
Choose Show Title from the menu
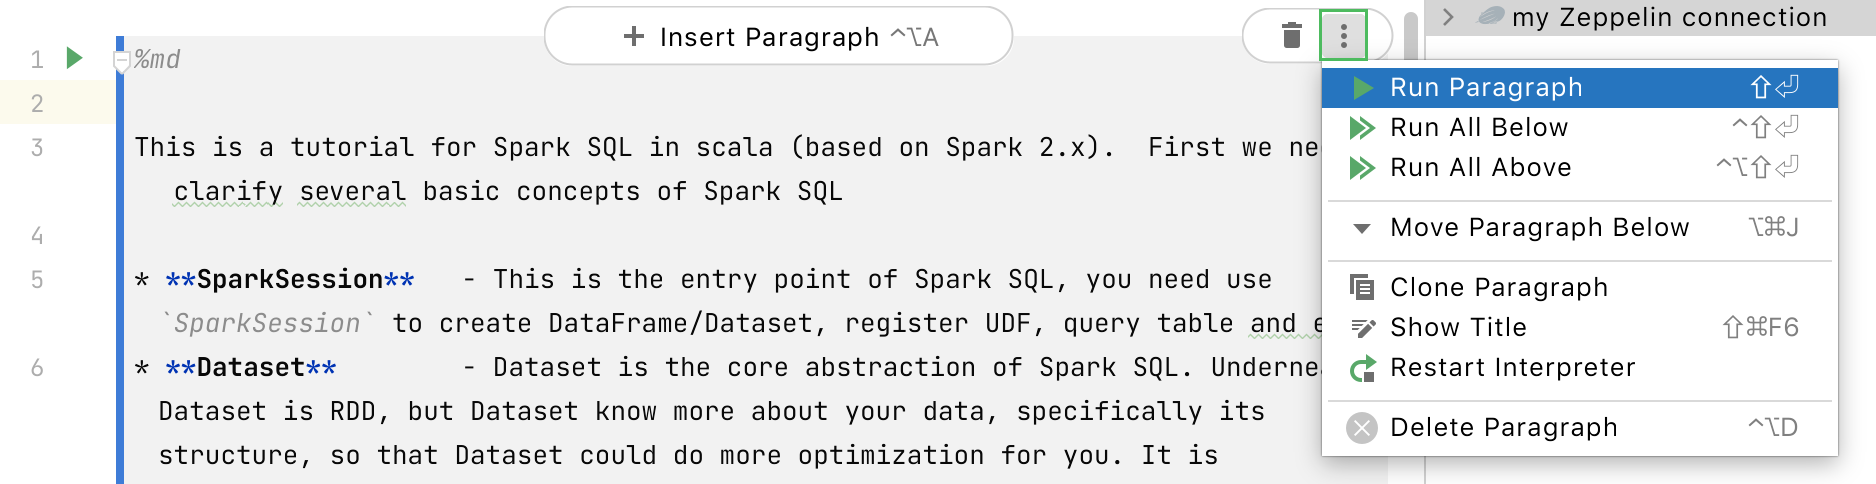click(1458, 327)
